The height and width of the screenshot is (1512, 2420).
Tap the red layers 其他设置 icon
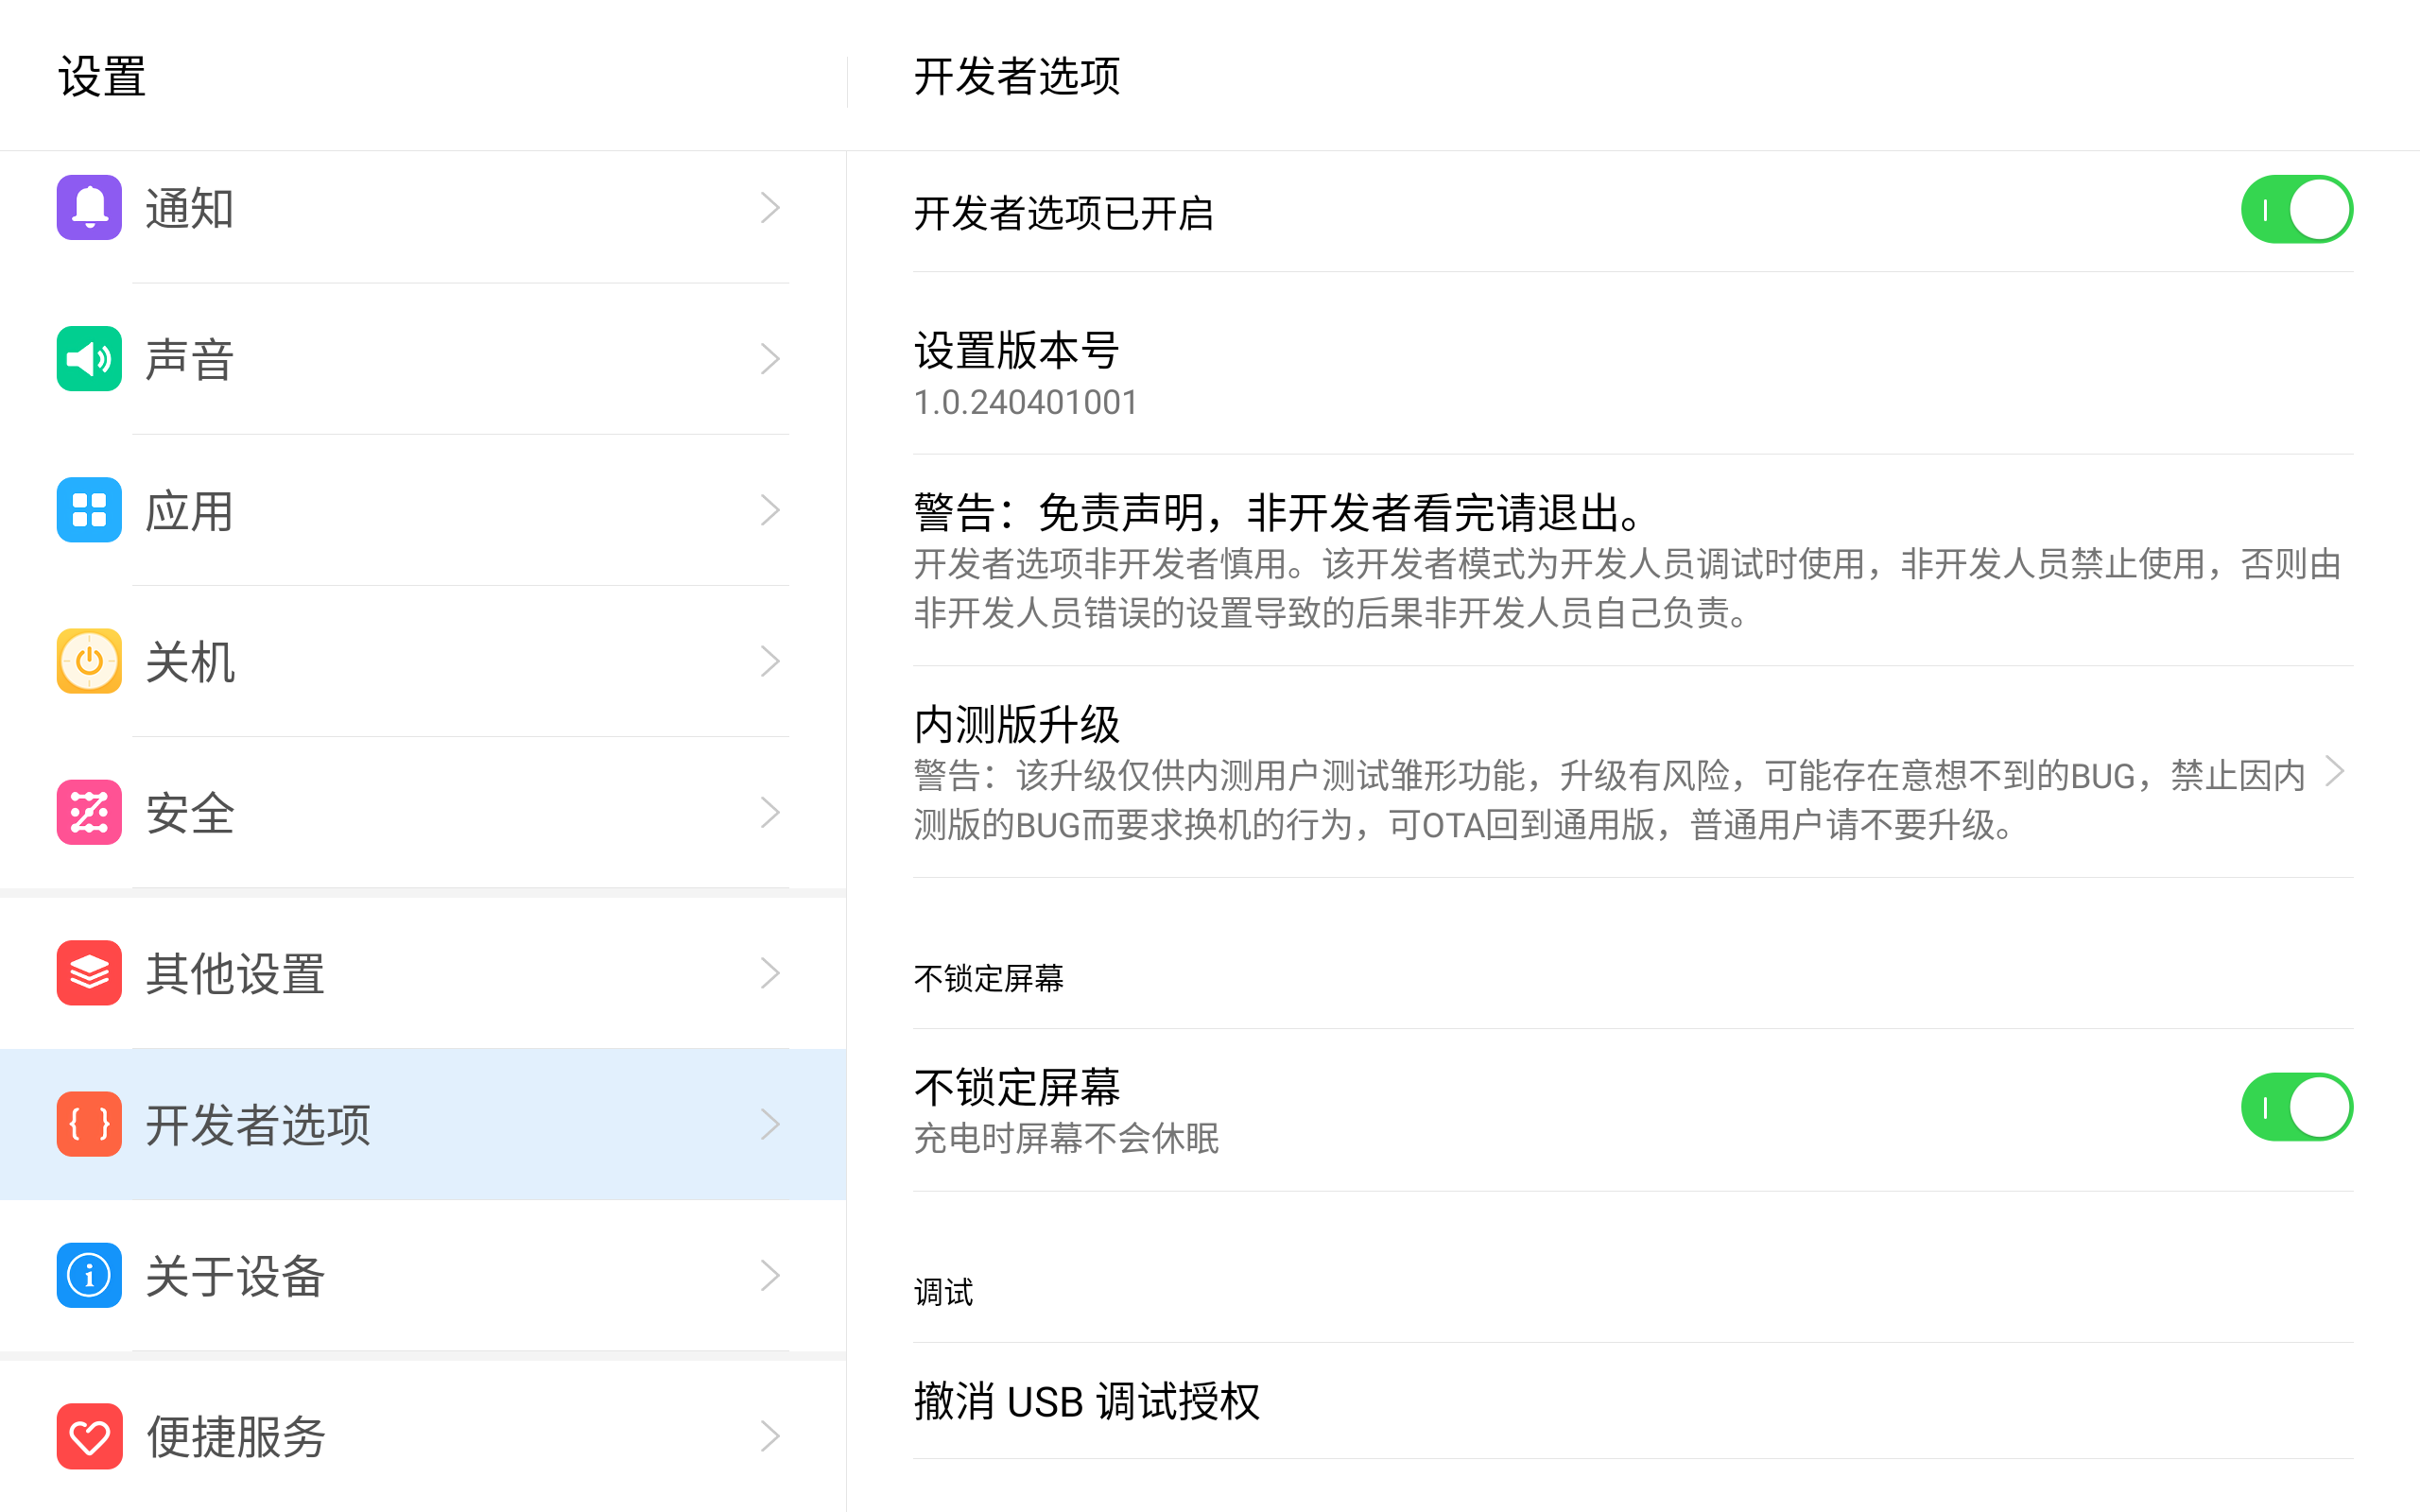89,973
